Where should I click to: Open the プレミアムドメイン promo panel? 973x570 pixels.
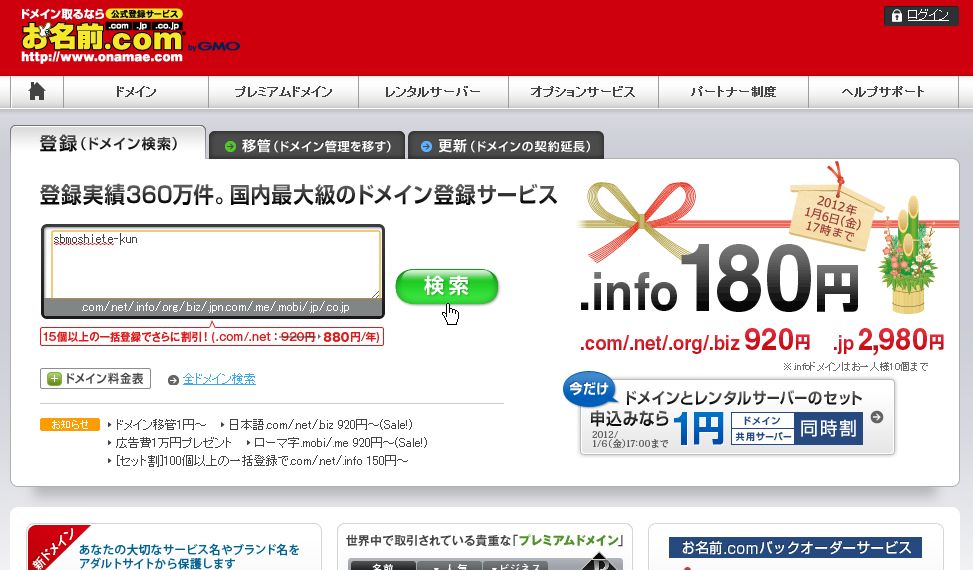[x=485, y=548]
